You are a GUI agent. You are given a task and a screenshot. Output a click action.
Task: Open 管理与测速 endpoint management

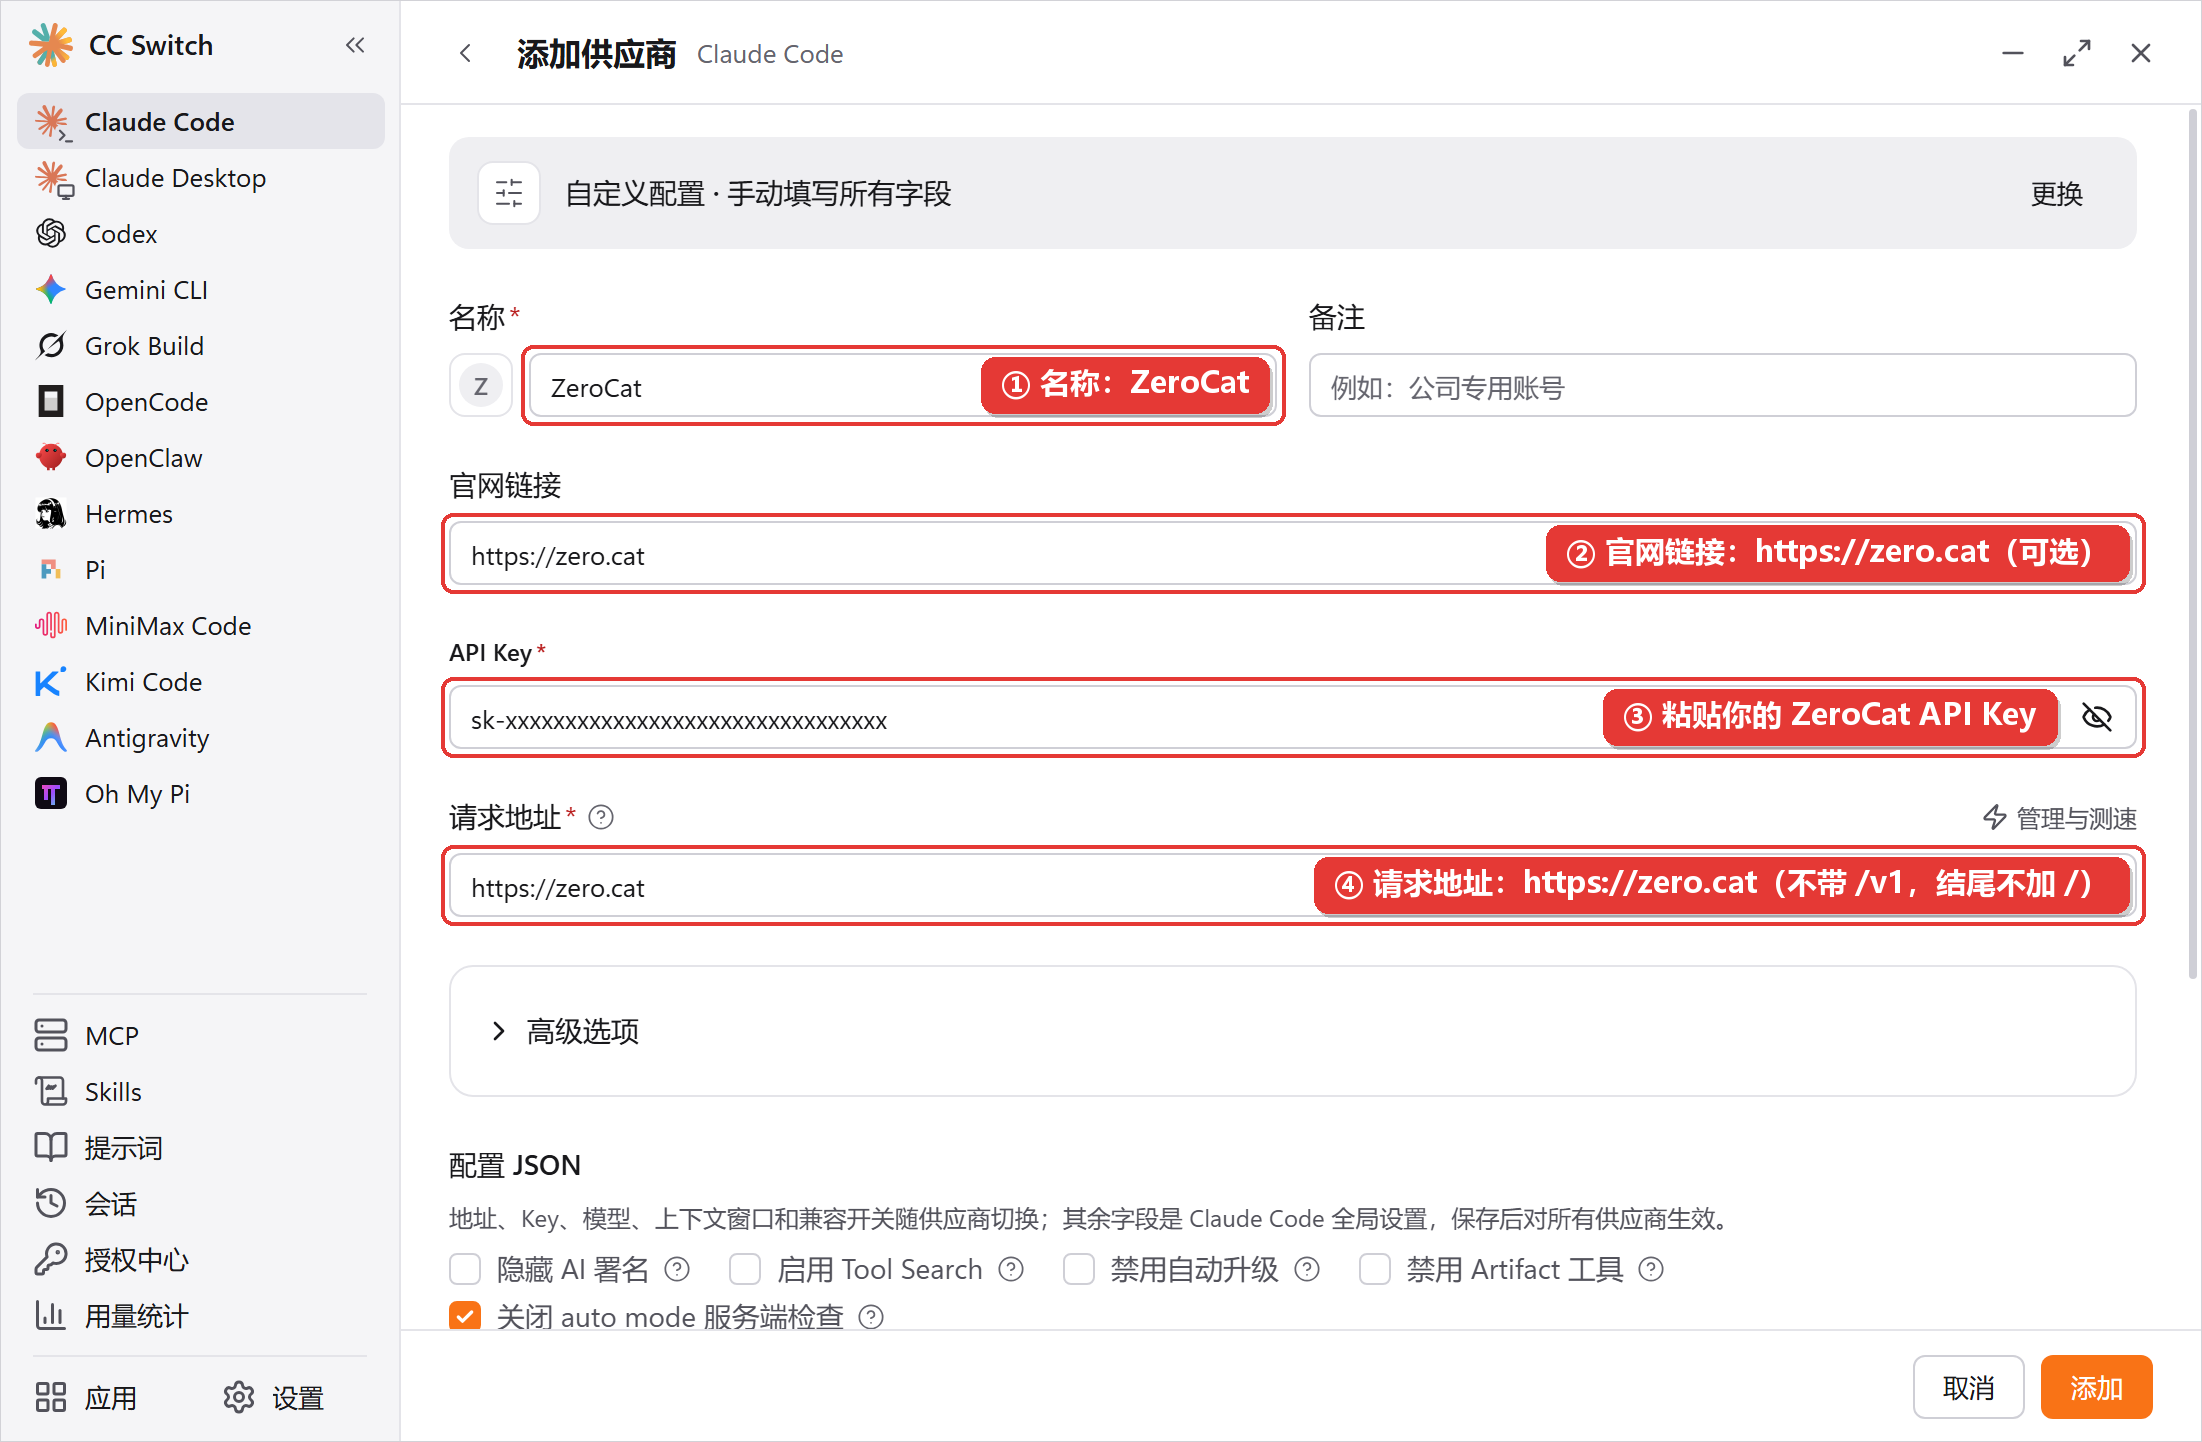[2060, 818]
